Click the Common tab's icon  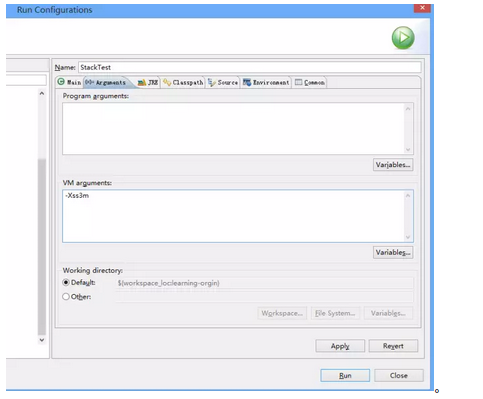[298, 82]
